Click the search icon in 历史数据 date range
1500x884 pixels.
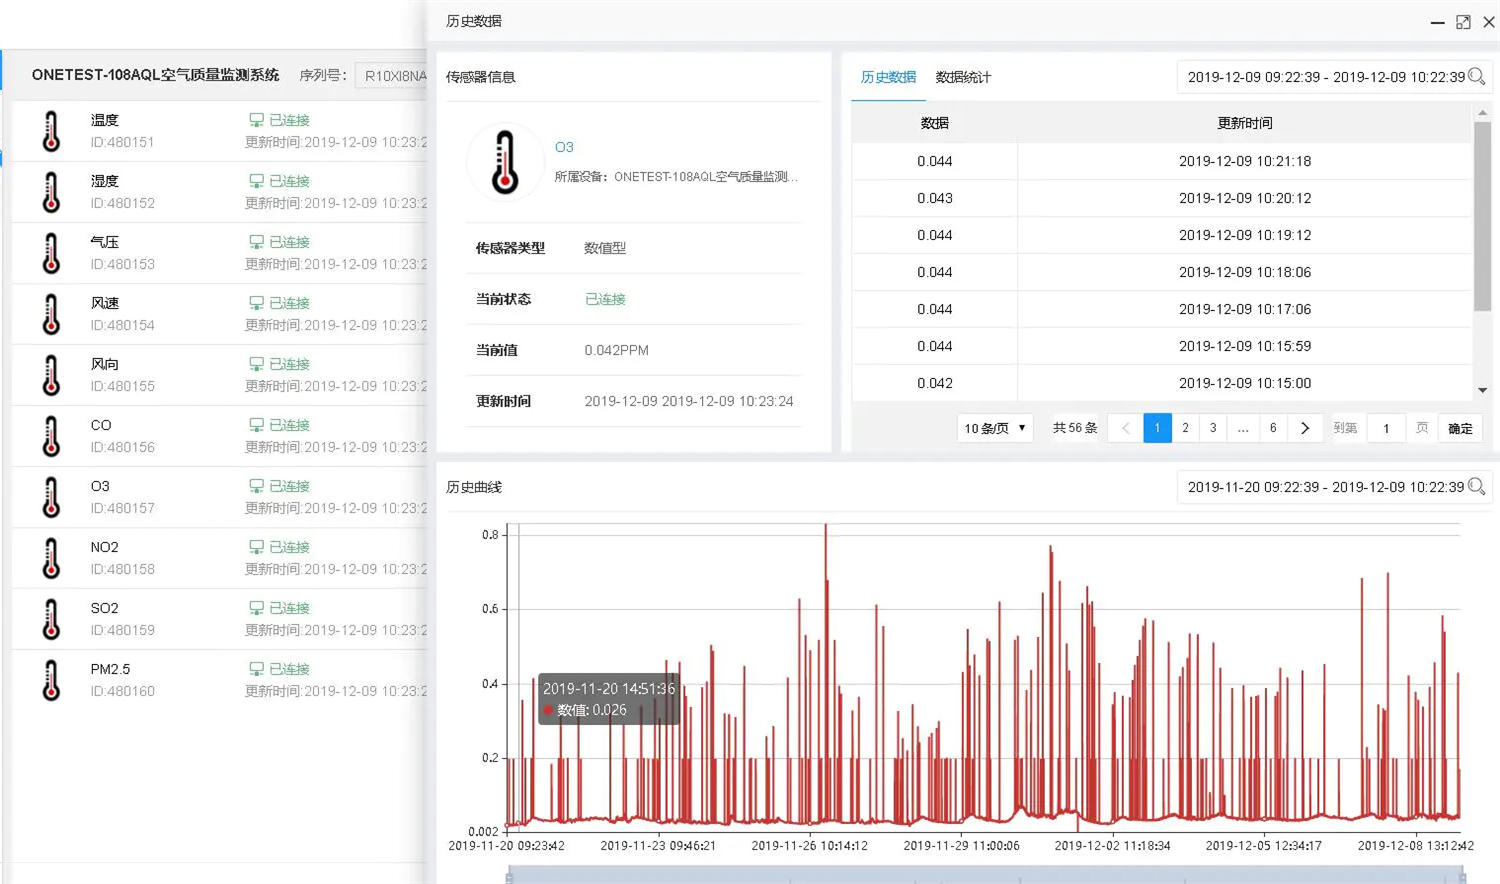(x=1476, y=77)
